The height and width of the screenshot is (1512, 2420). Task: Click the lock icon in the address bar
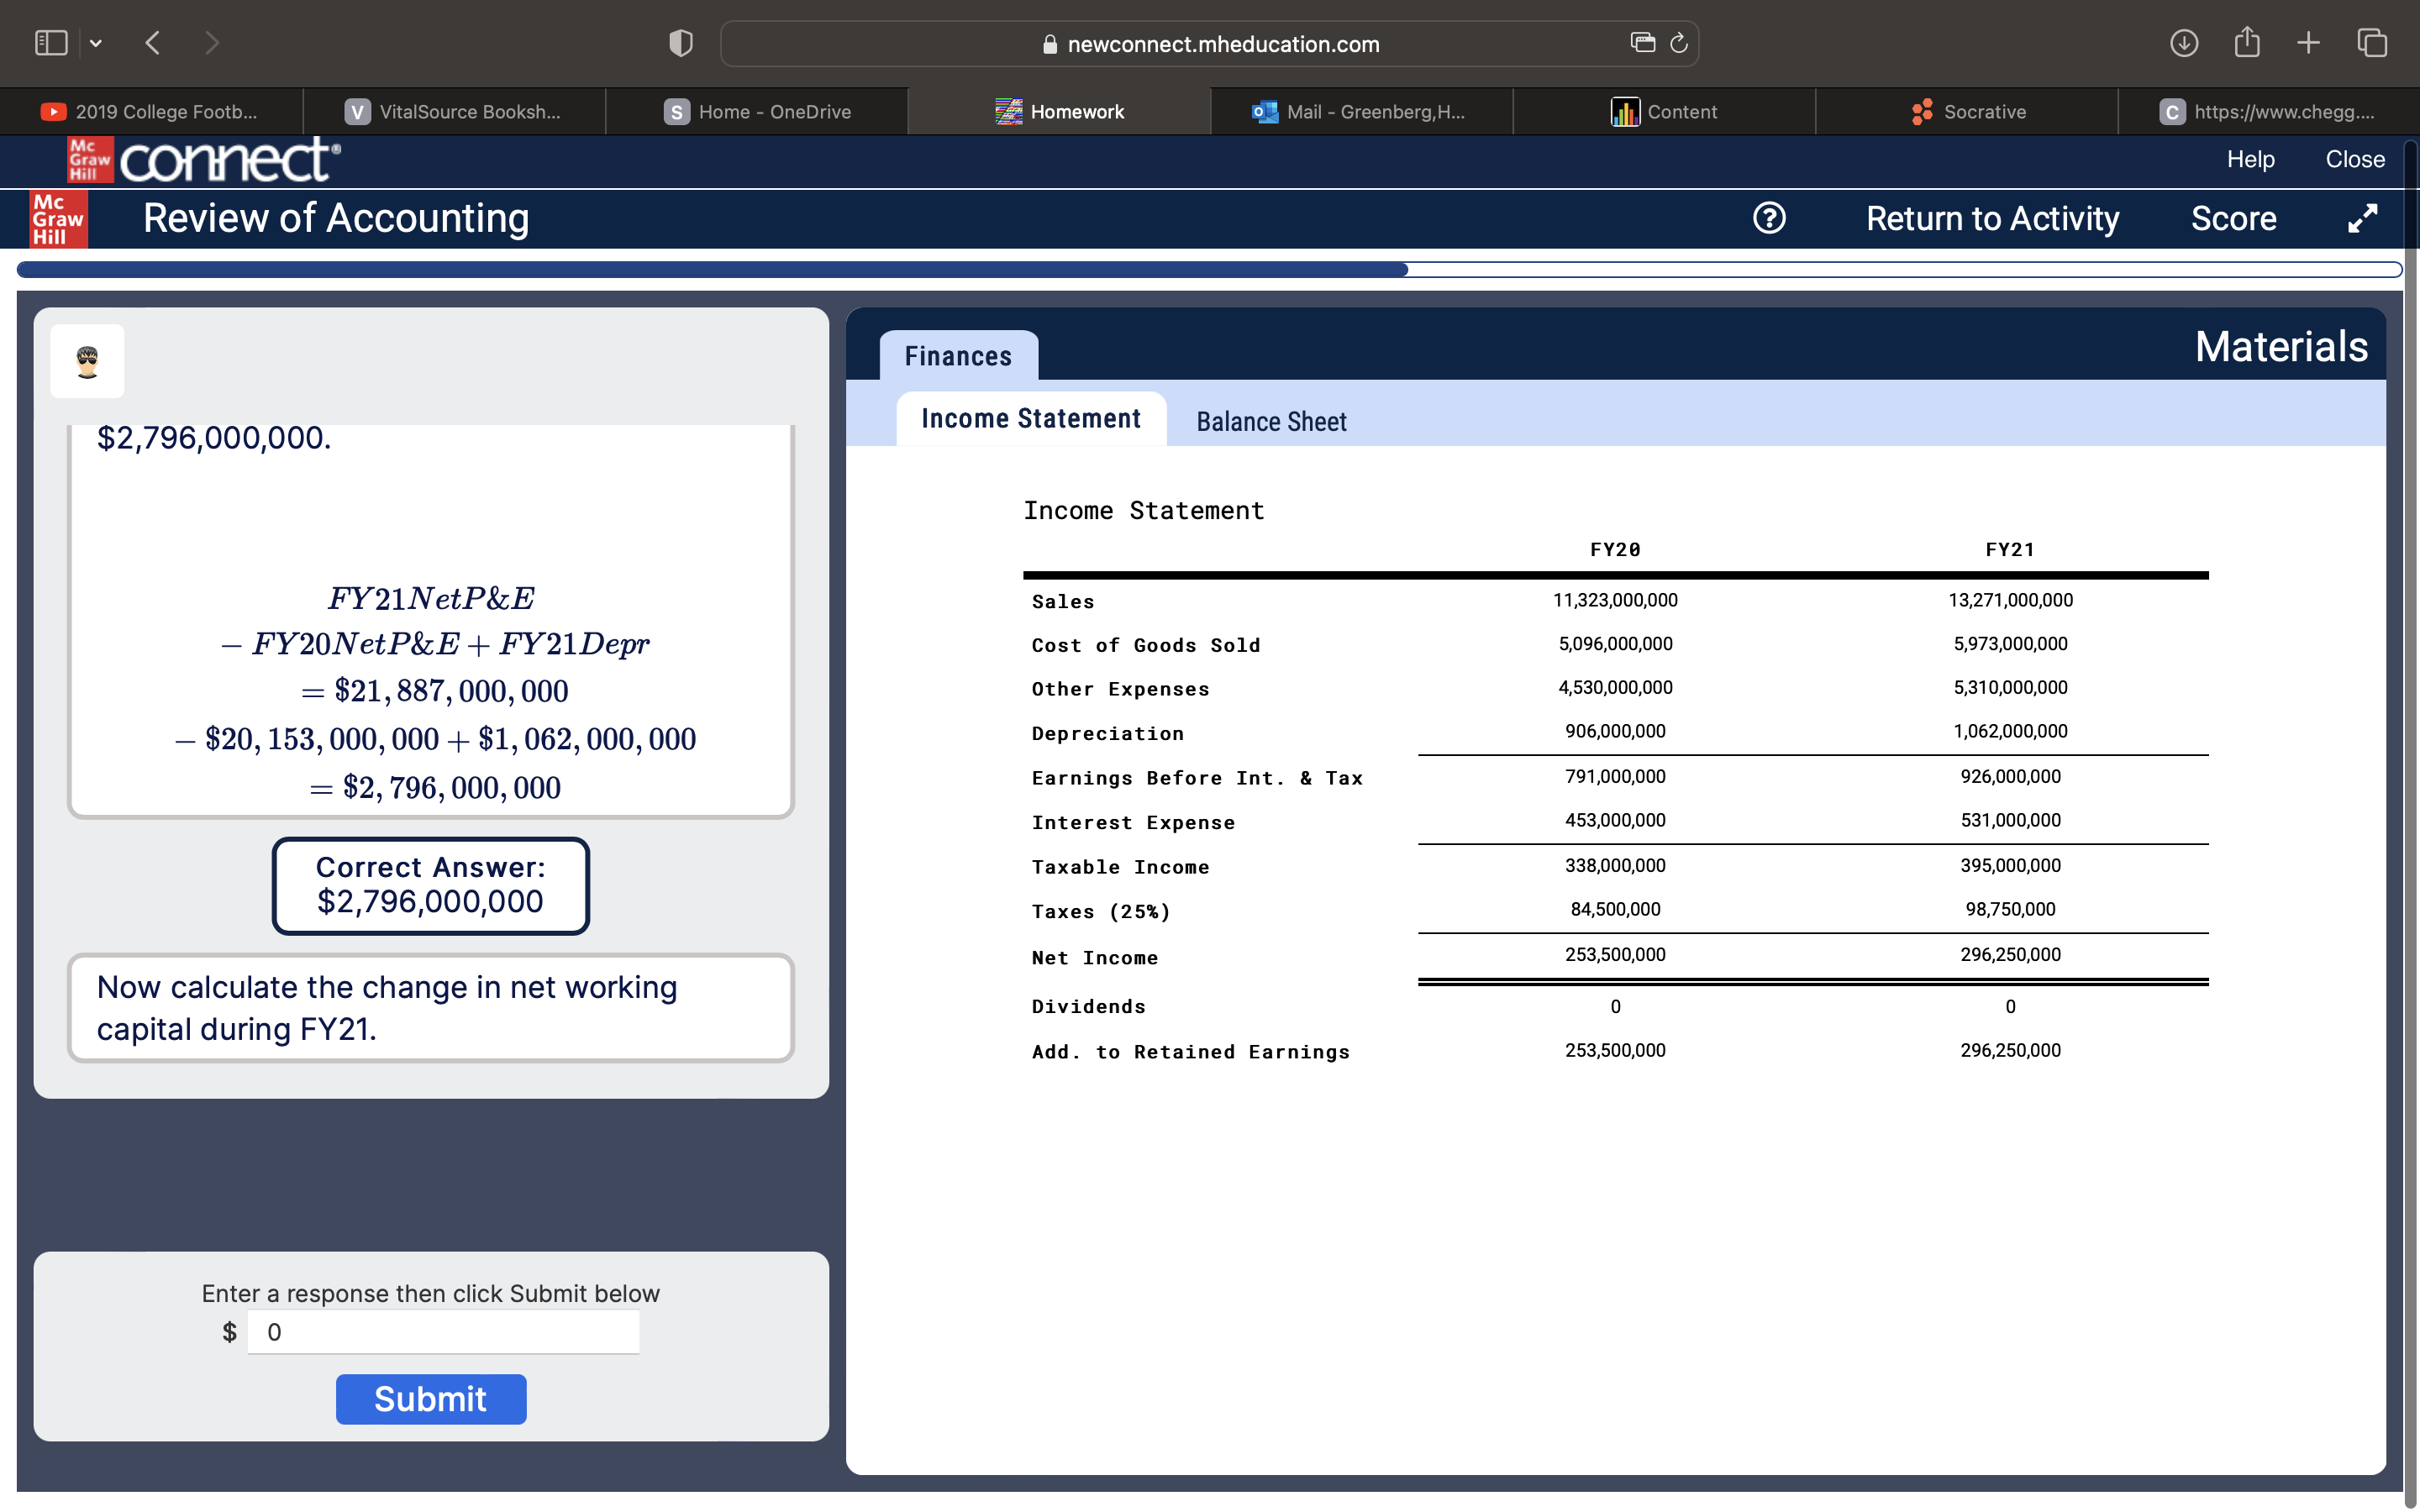click(1048, 43)
